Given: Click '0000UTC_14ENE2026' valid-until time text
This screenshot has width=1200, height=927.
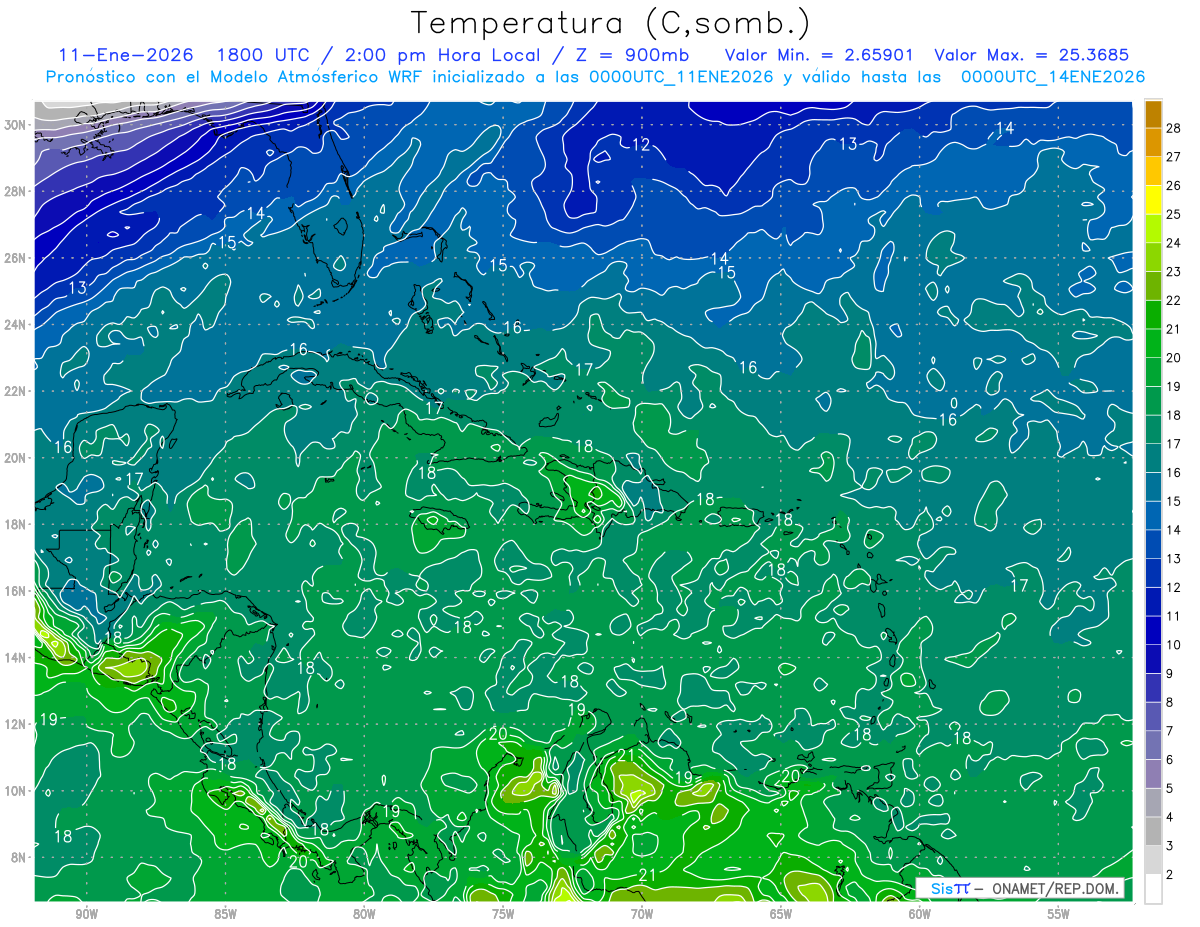Looking at the screenshot, I should 1053,77.
